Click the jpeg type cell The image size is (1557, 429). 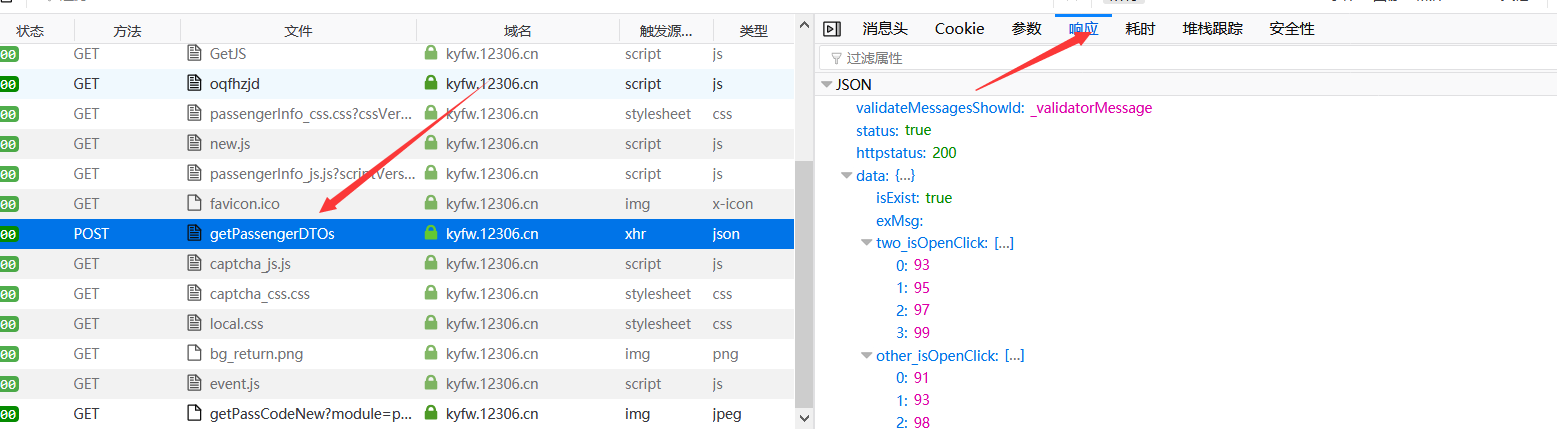coord(727,414)
